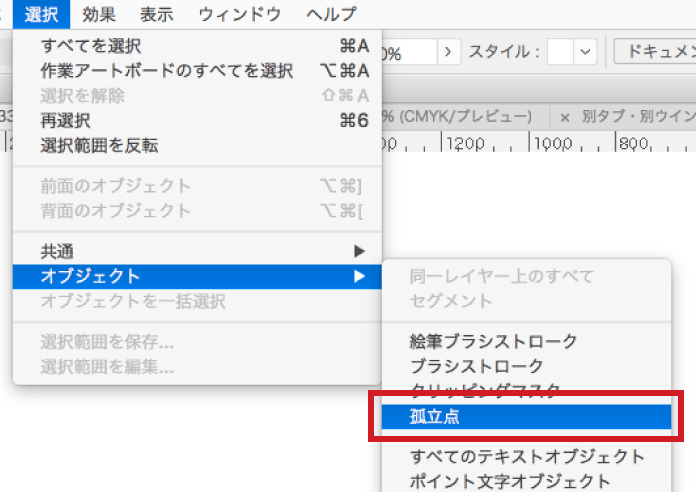Viewport: 696px width, 492px height.
Task: Open the 表示 menu
Action: point(155,14)
